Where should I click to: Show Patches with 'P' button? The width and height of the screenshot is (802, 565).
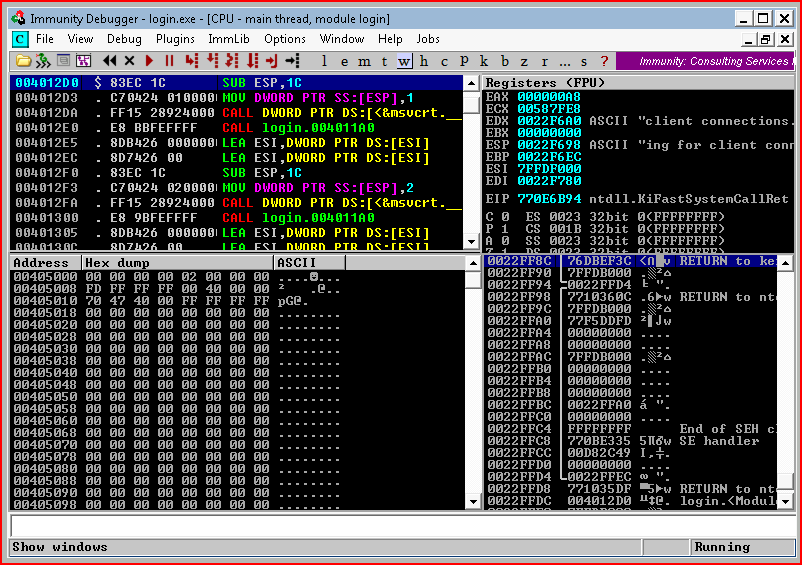(x=464, y=61)
